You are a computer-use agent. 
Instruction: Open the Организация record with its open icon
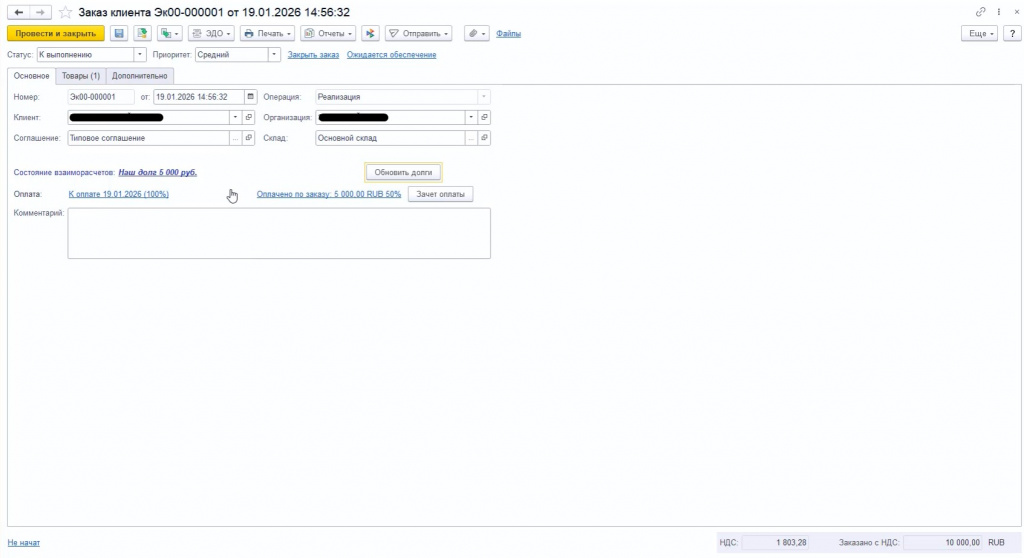[484, 118]
